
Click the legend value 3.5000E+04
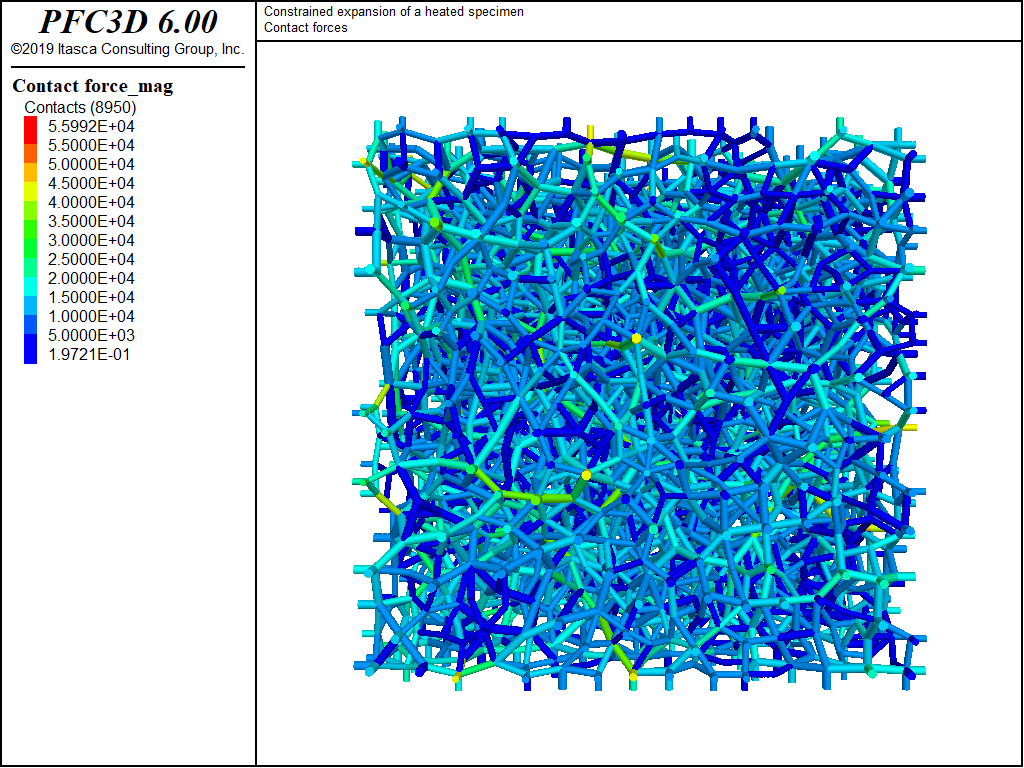point(91,221)
